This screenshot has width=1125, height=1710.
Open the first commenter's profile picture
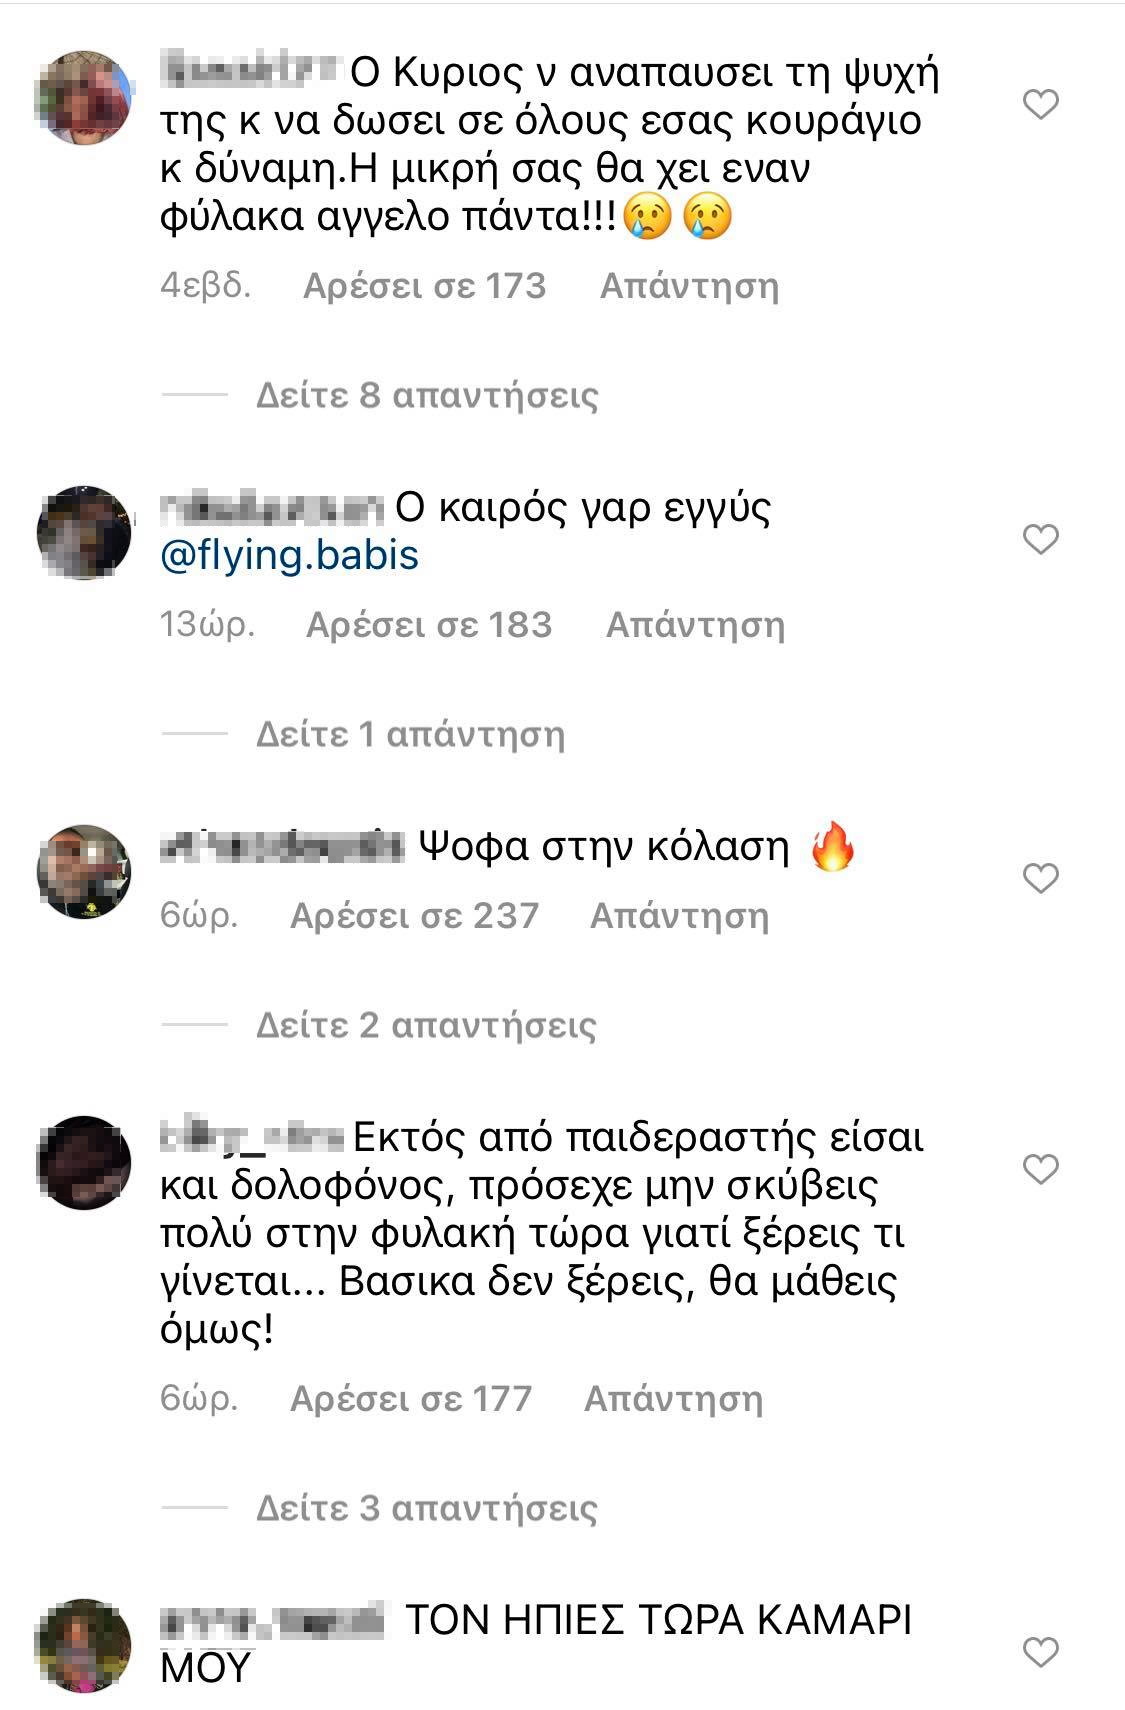84,97
